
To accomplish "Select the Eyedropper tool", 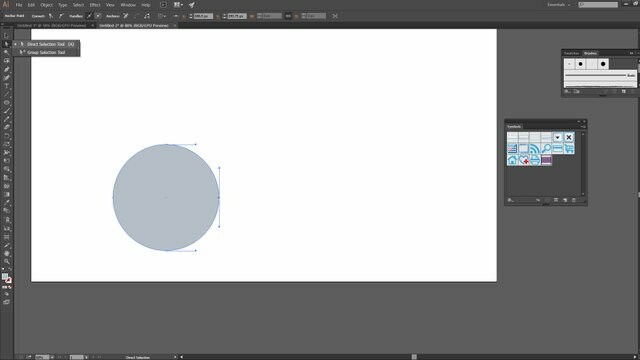I will pyautogui.click(x=6, y=203).
